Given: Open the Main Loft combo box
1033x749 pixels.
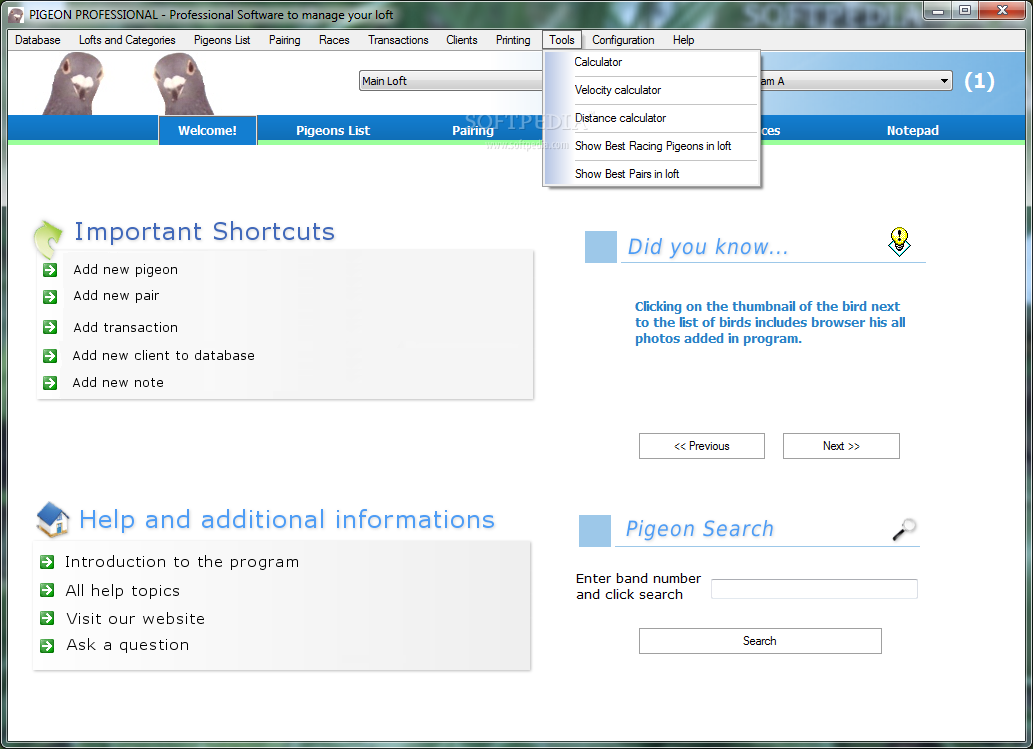Looking at the screenshot, I should pos(451,81).
